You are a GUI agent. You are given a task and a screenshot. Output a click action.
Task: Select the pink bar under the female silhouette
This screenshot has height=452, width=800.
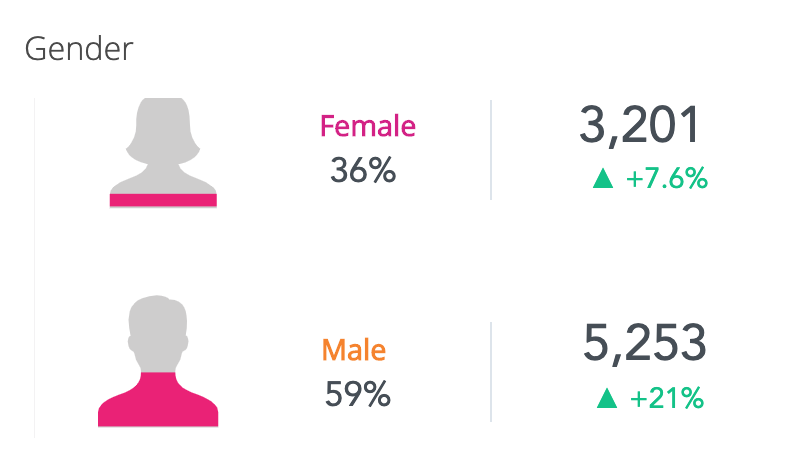[x=163, y=200]
